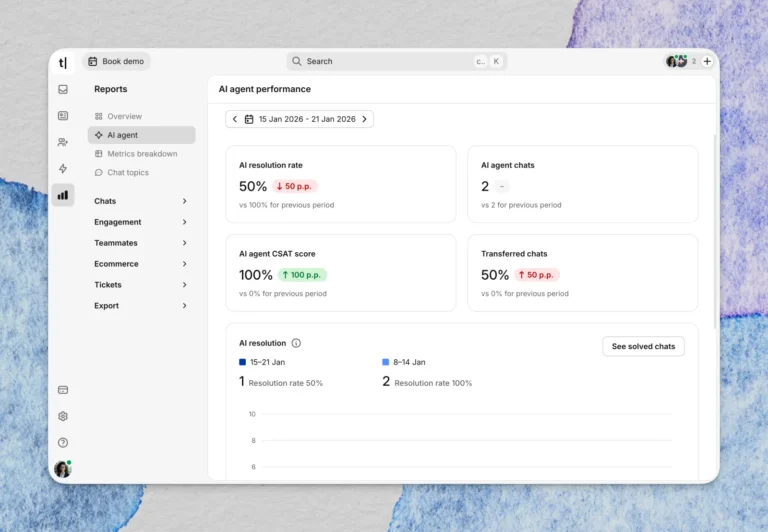Expand the Export section chevron
This screenshot has height=532, width=768.
[185, 306]
